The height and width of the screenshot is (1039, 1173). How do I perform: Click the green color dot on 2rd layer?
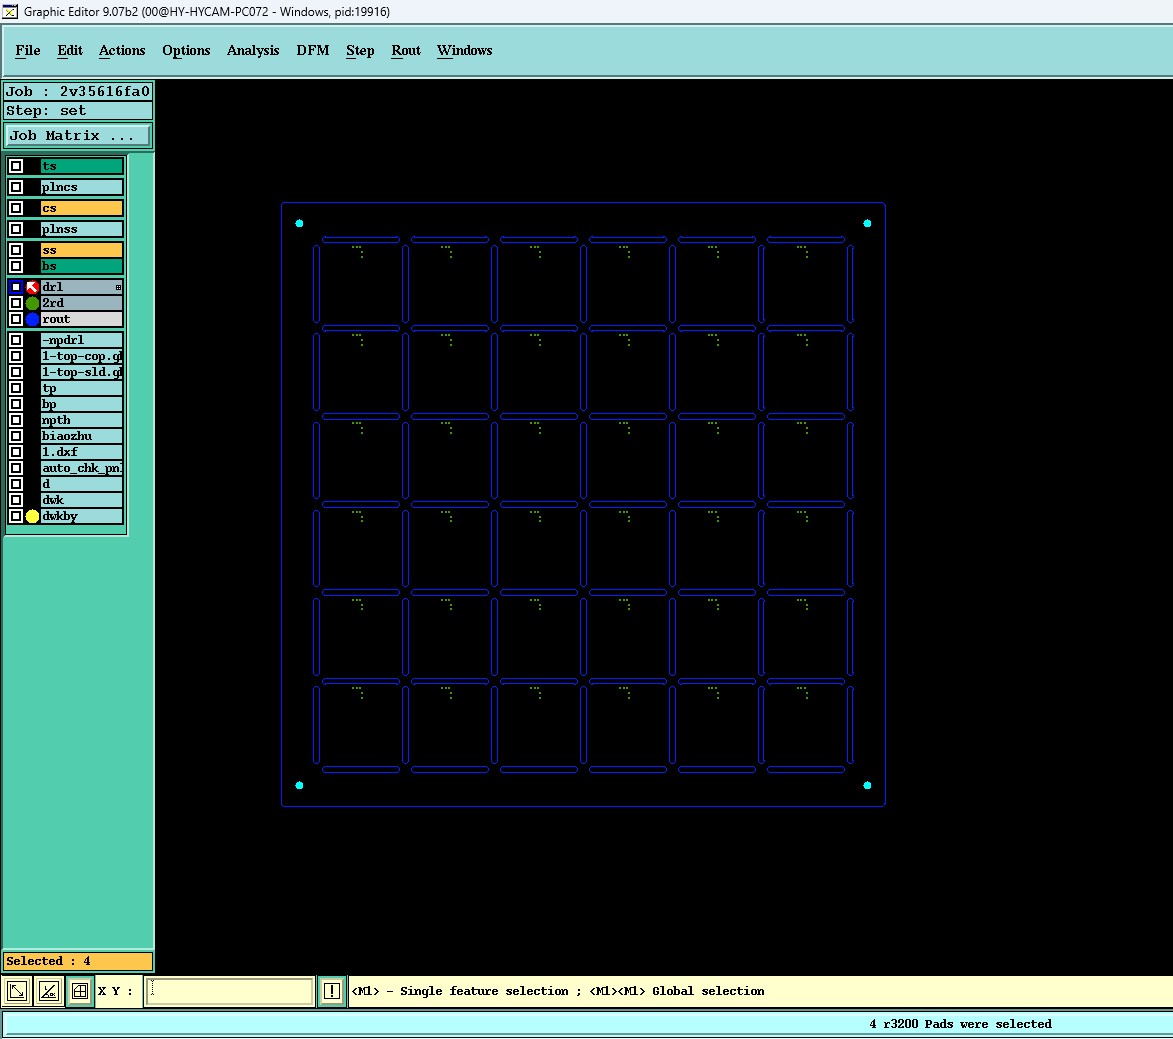(32, 303)
